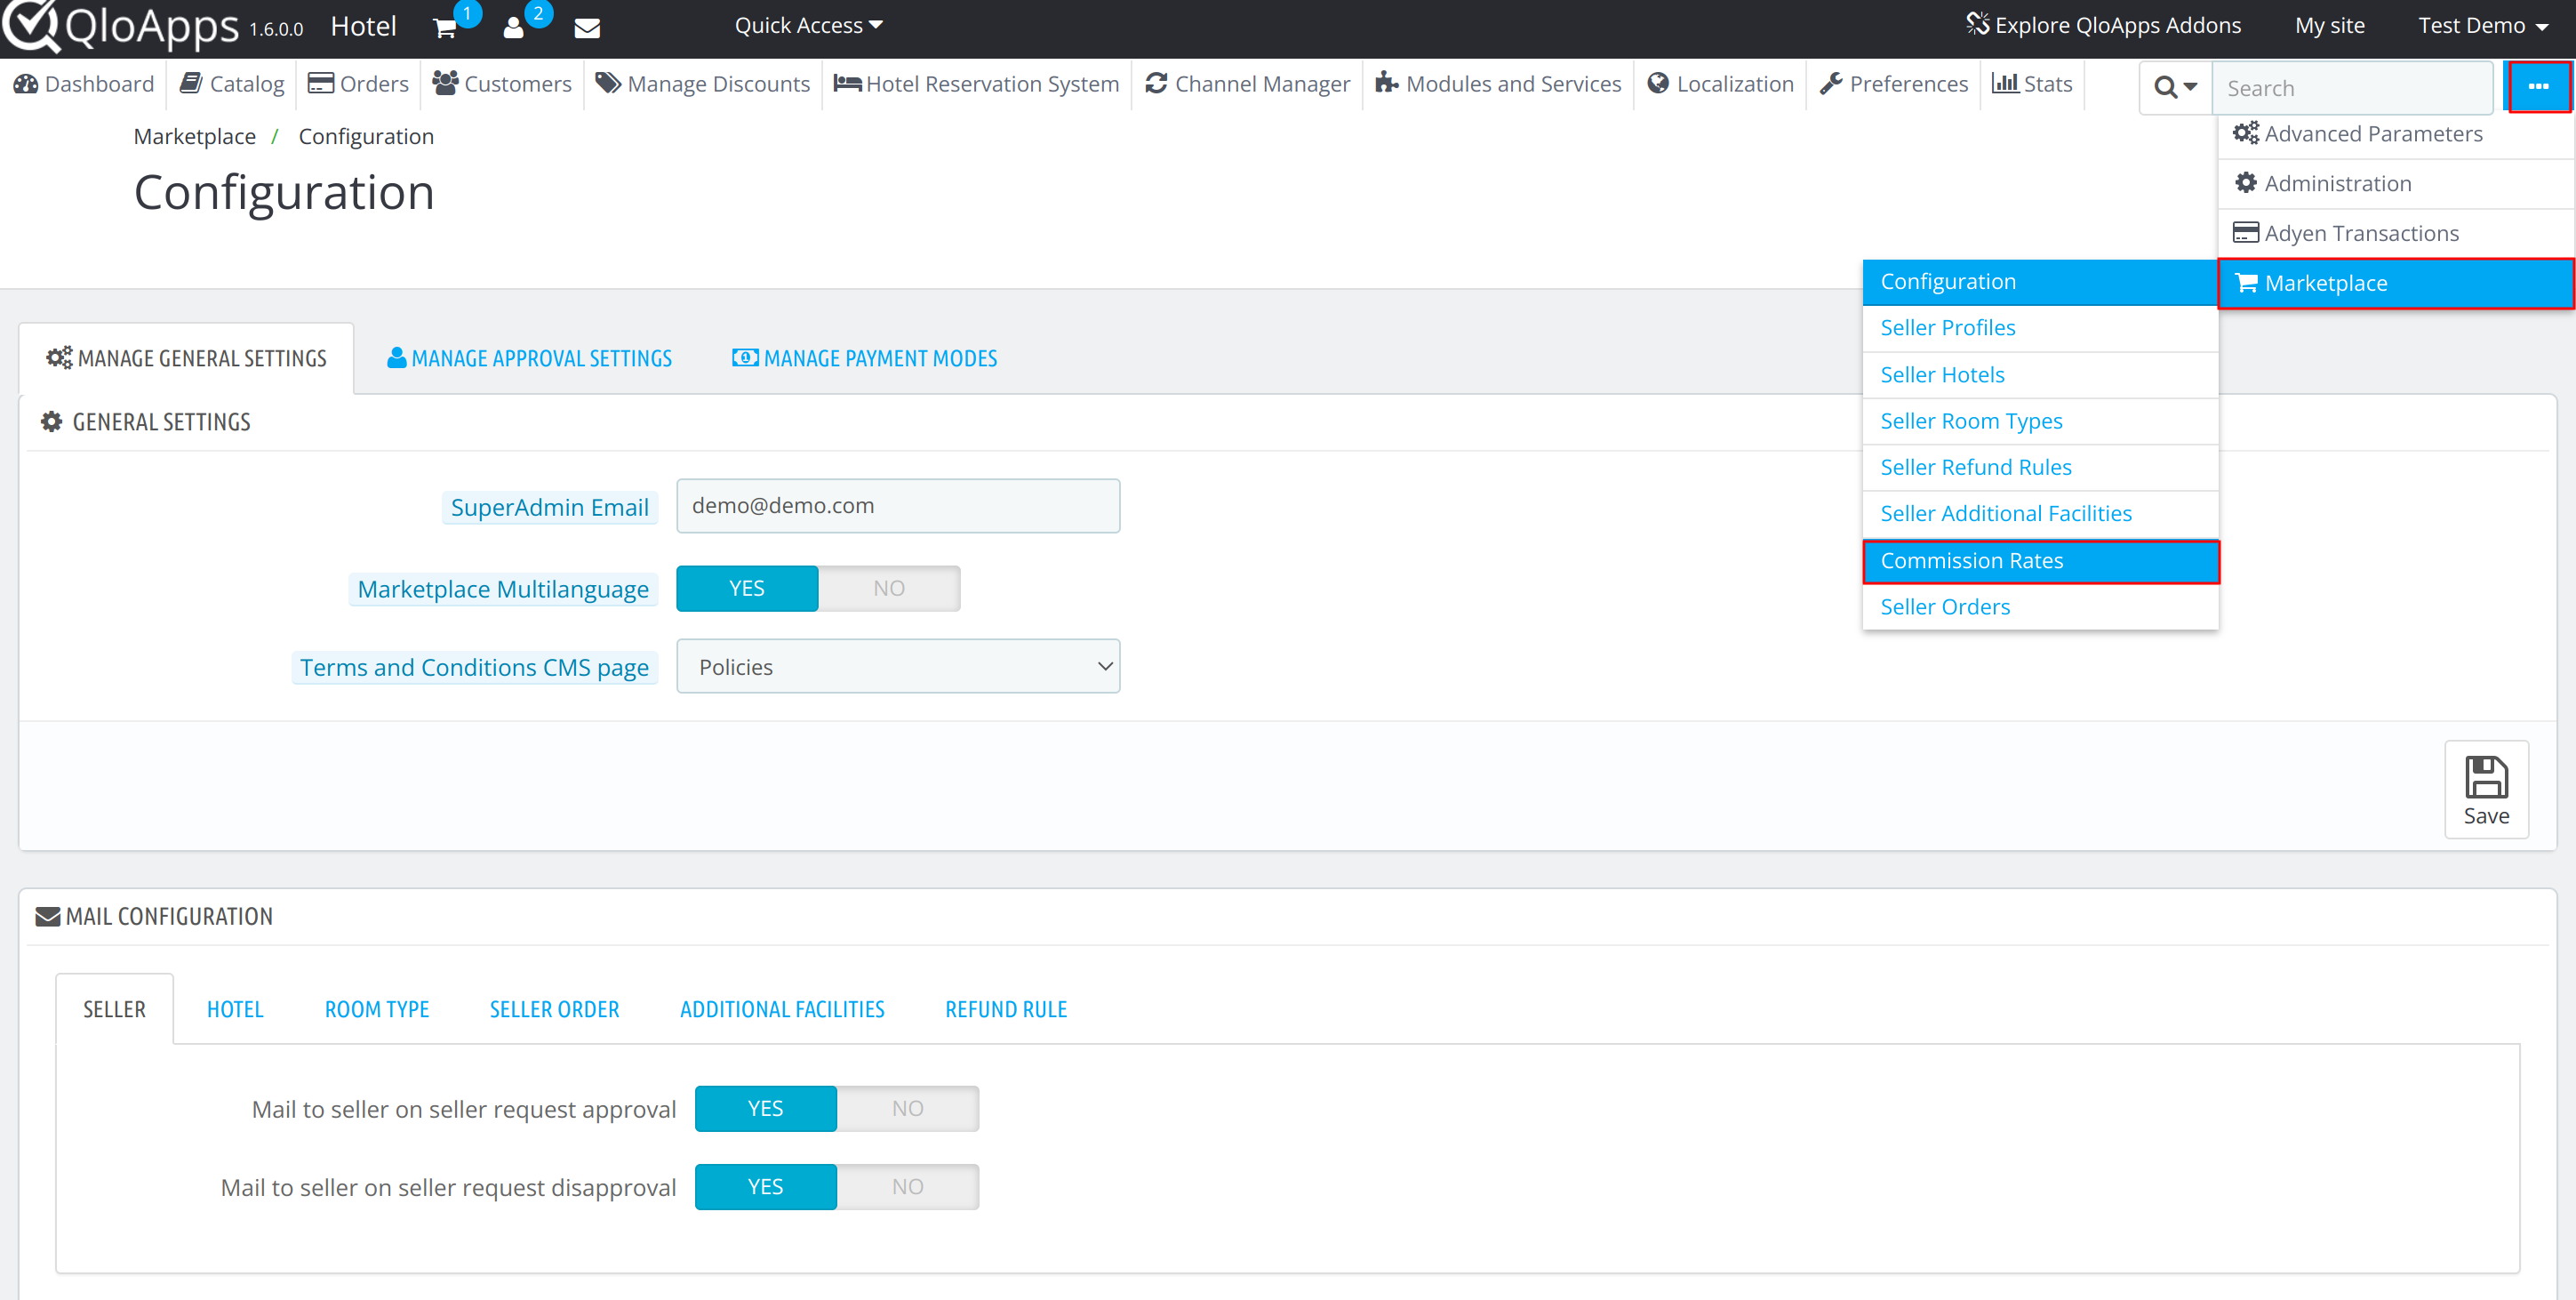The height and width of the screenshot is (1300, 2576).
Task: Switch to MANAGE PAYMENT MODES tab
Action: coord(867,358)
